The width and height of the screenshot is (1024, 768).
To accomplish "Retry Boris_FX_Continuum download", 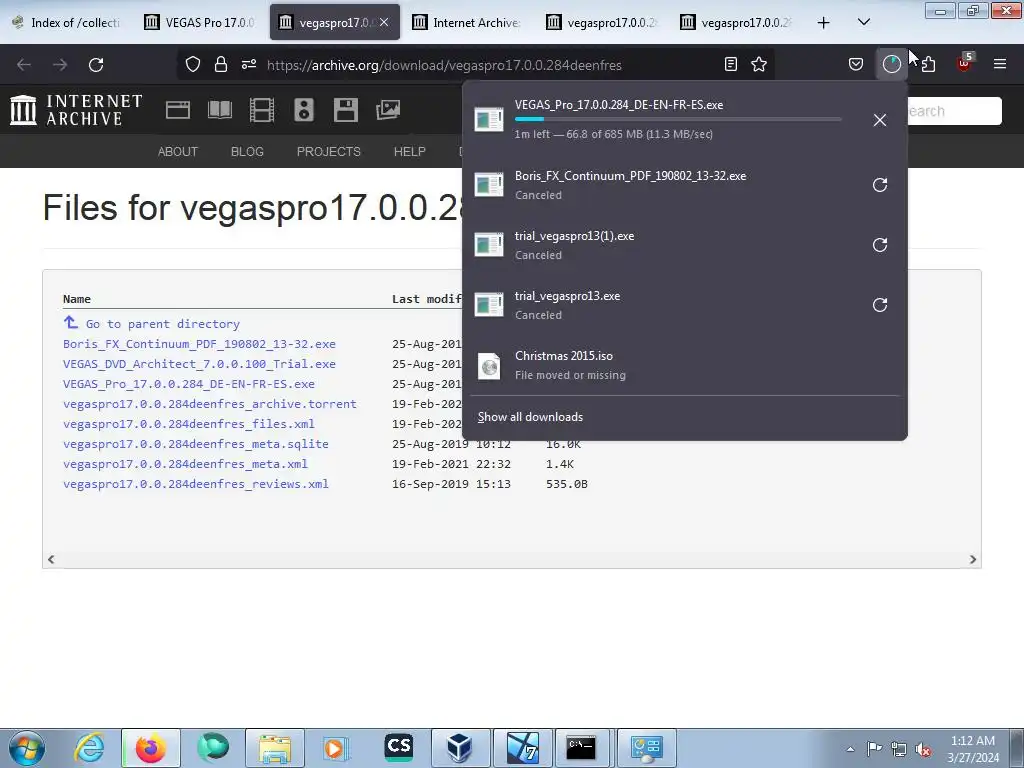I will (x=880, y=185).
